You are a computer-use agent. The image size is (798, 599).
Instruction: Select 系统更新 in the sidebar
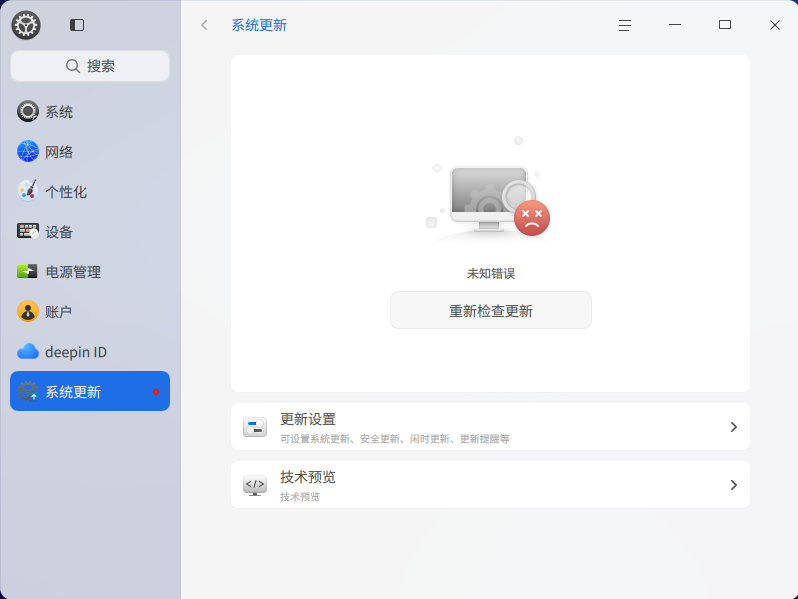(90, 391)
